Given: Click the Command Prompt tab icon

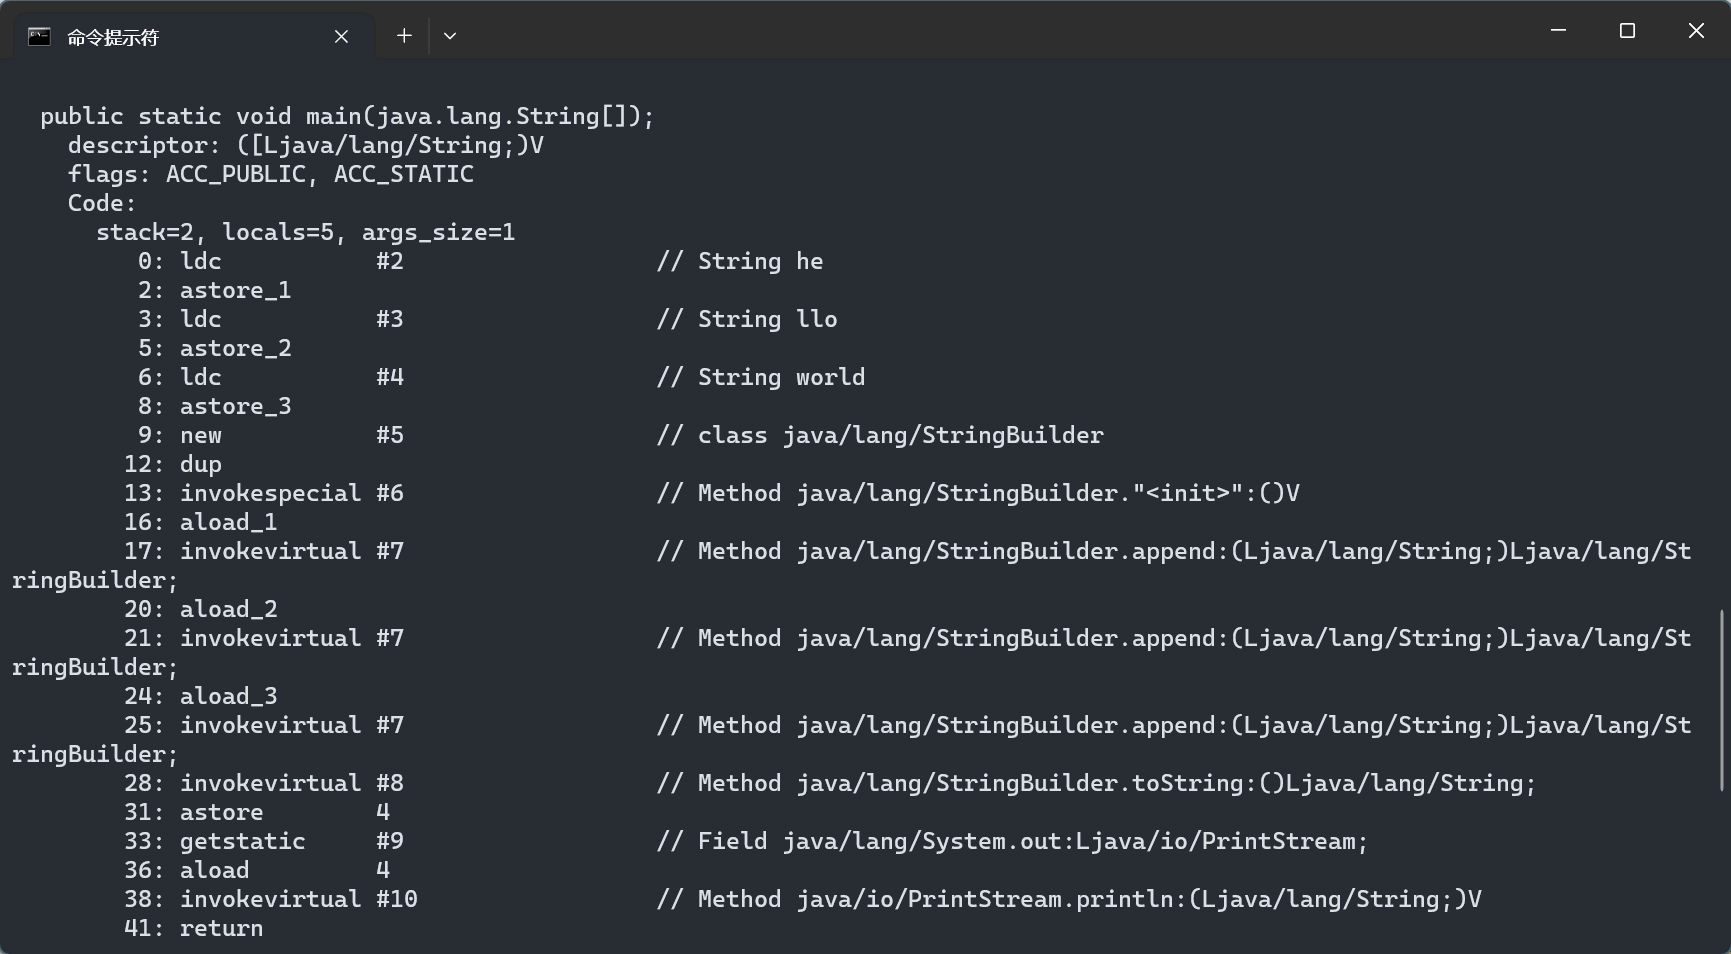Looking at the screenshot, I should [39, 37].
